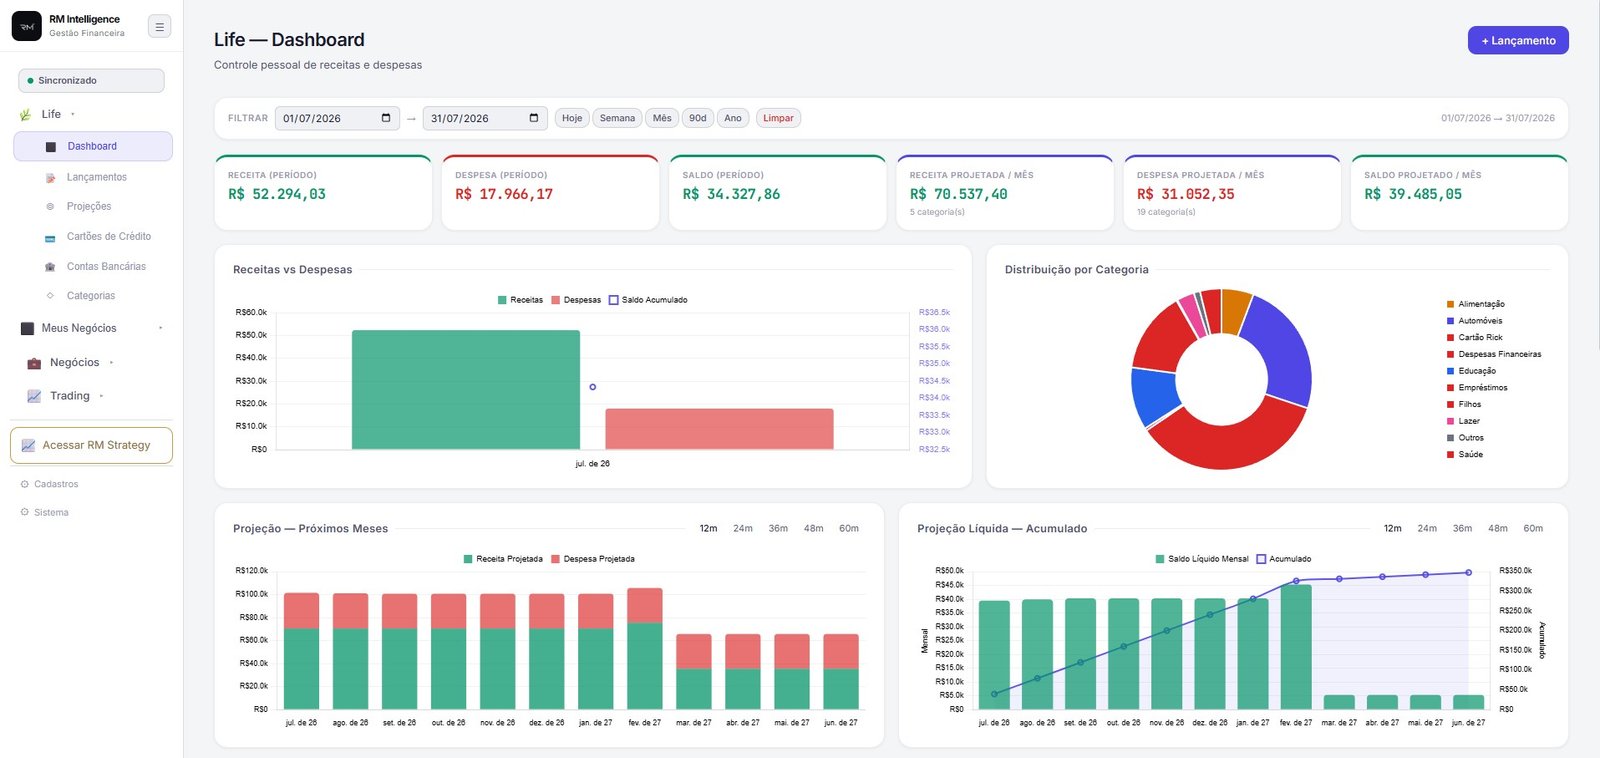
Task: Click the Cartões de Crédito card icon
Action: coord(51,238)
